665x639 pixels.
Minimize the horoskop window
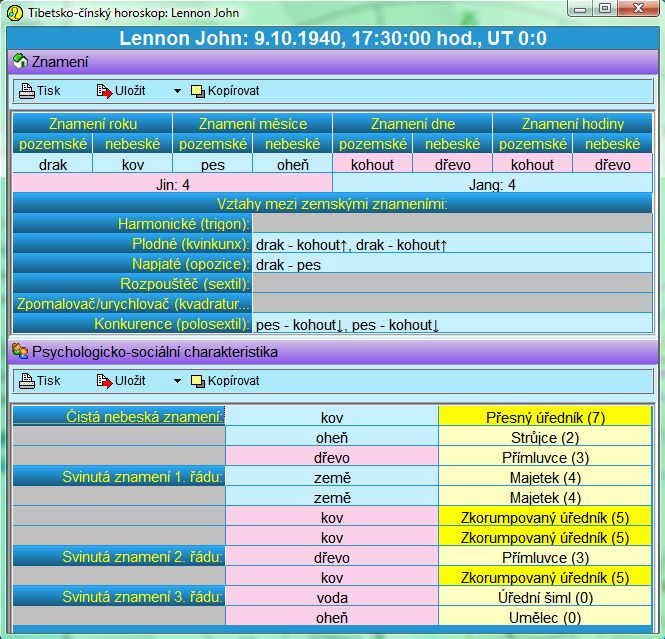[580, 8]
